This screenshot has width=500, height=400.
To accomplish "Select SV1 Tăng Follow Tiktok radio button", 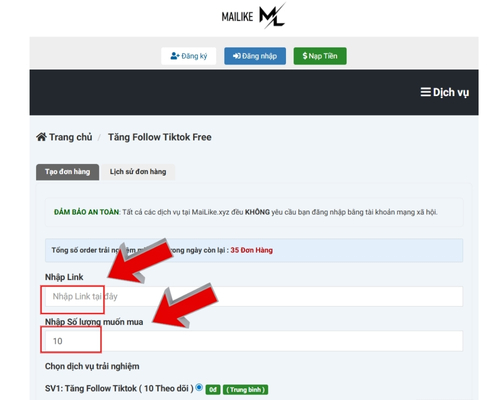I will pyautogui.click(x=199, y=387).
